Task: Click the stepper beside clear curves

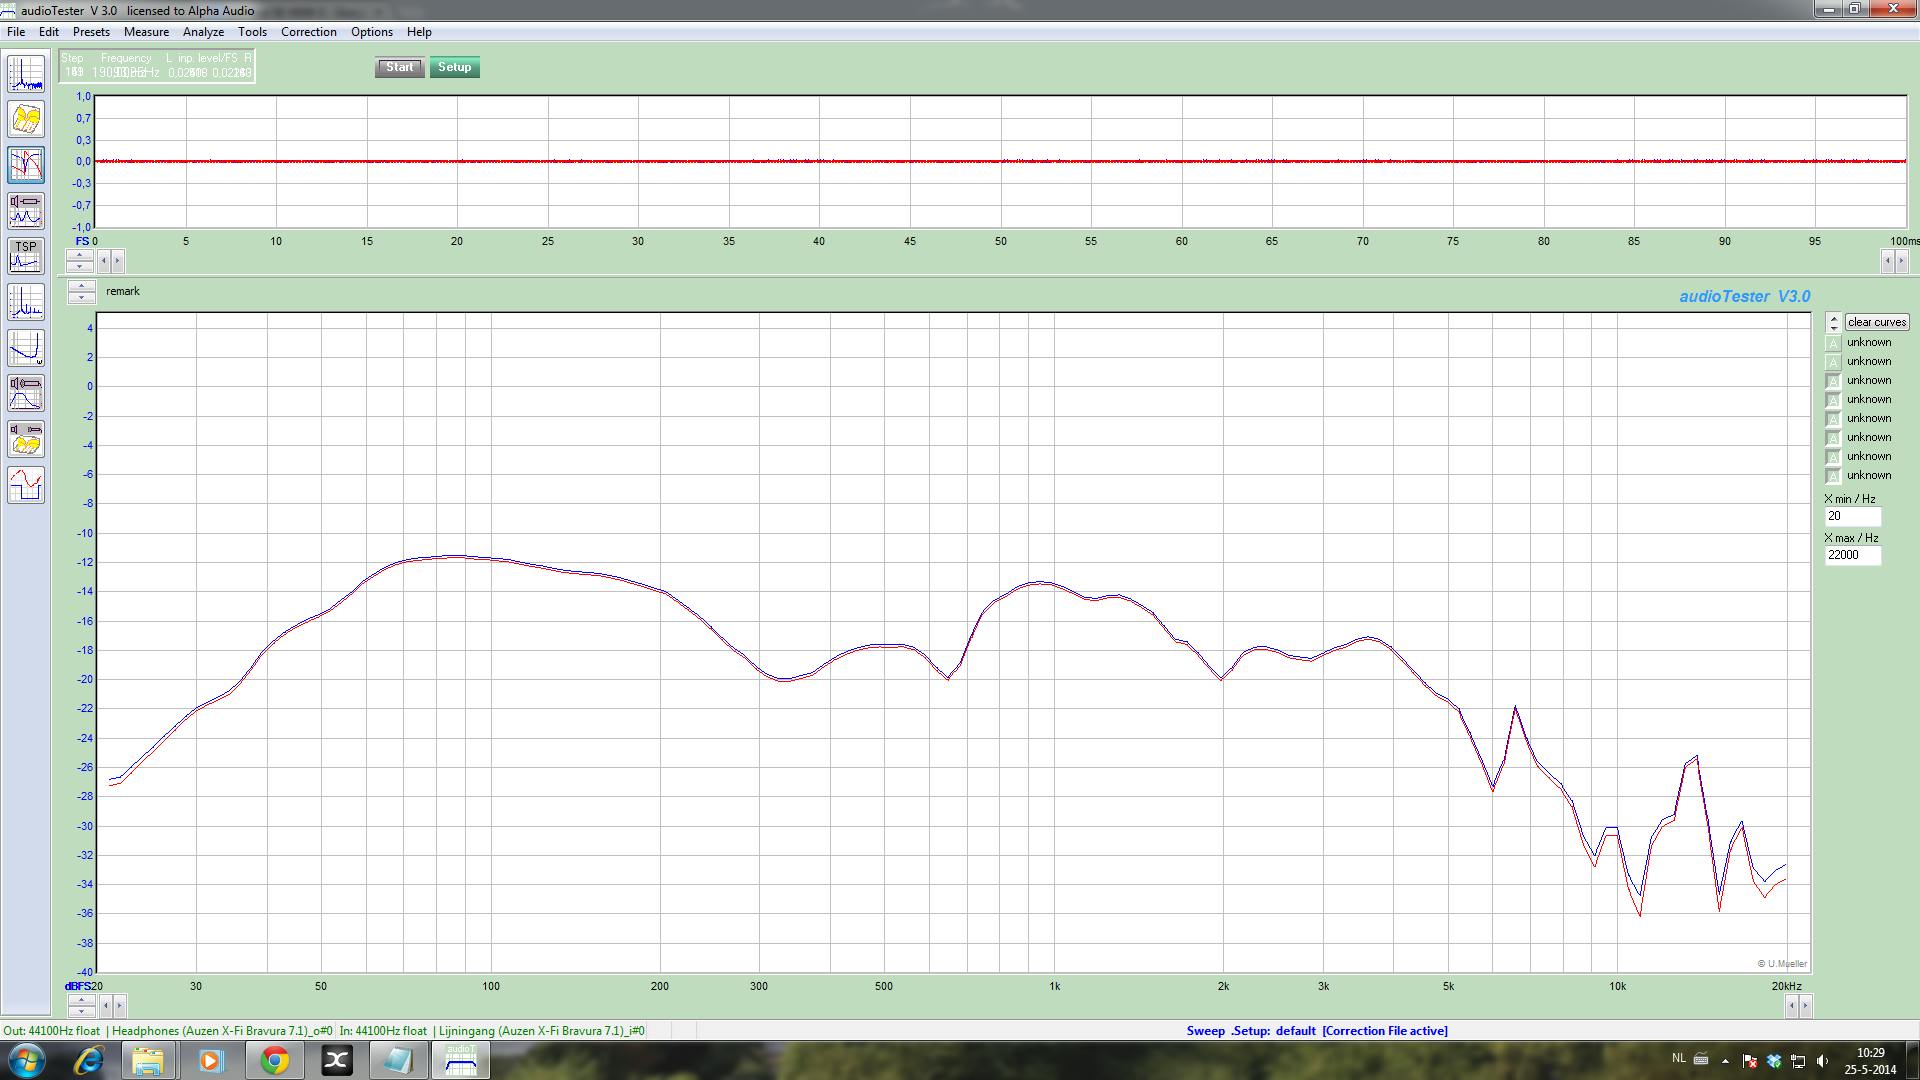Action: (1833, 322)
